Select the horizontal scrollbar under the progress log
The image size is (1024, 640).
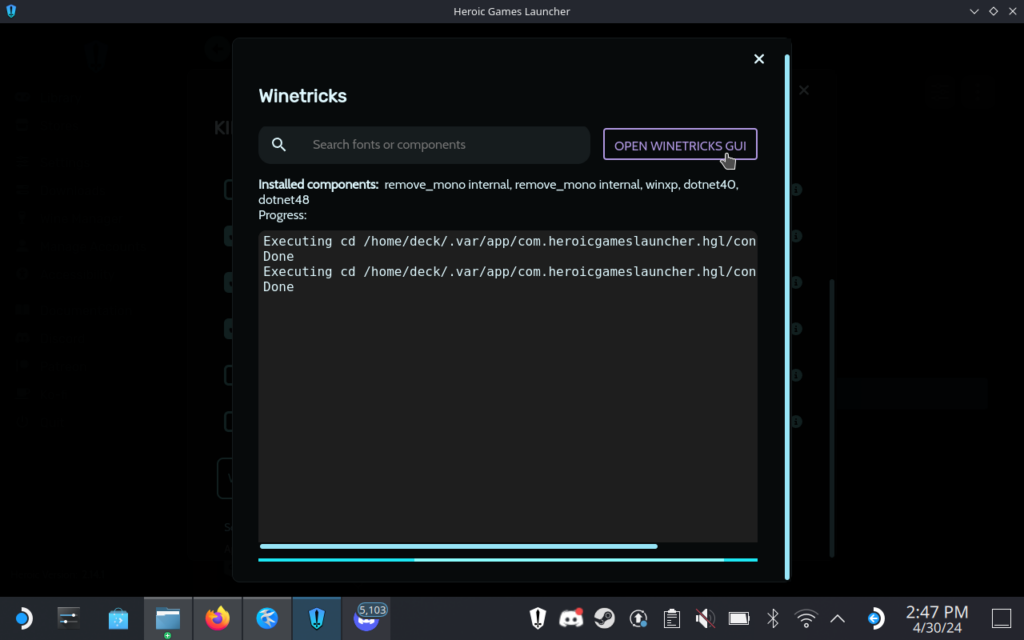coord(458,546)
